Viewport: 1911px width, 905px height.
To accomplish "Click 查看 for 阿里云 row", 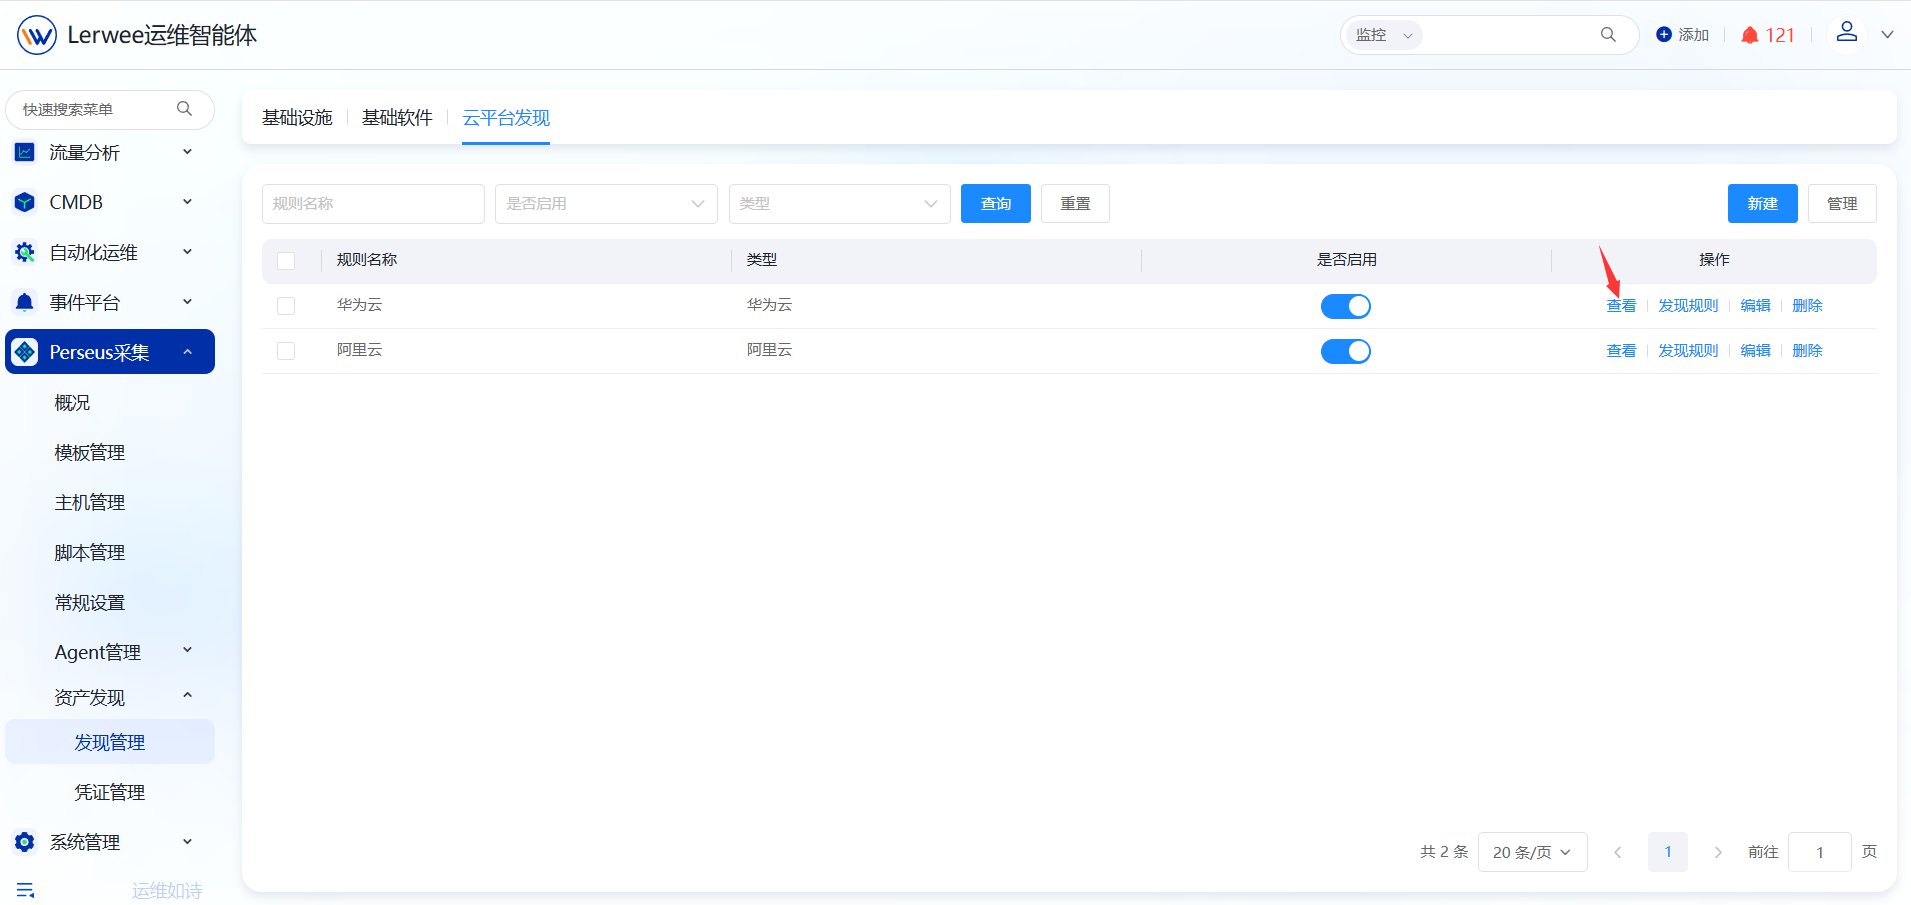I will pyautogui.click(x=1621, y=351).
